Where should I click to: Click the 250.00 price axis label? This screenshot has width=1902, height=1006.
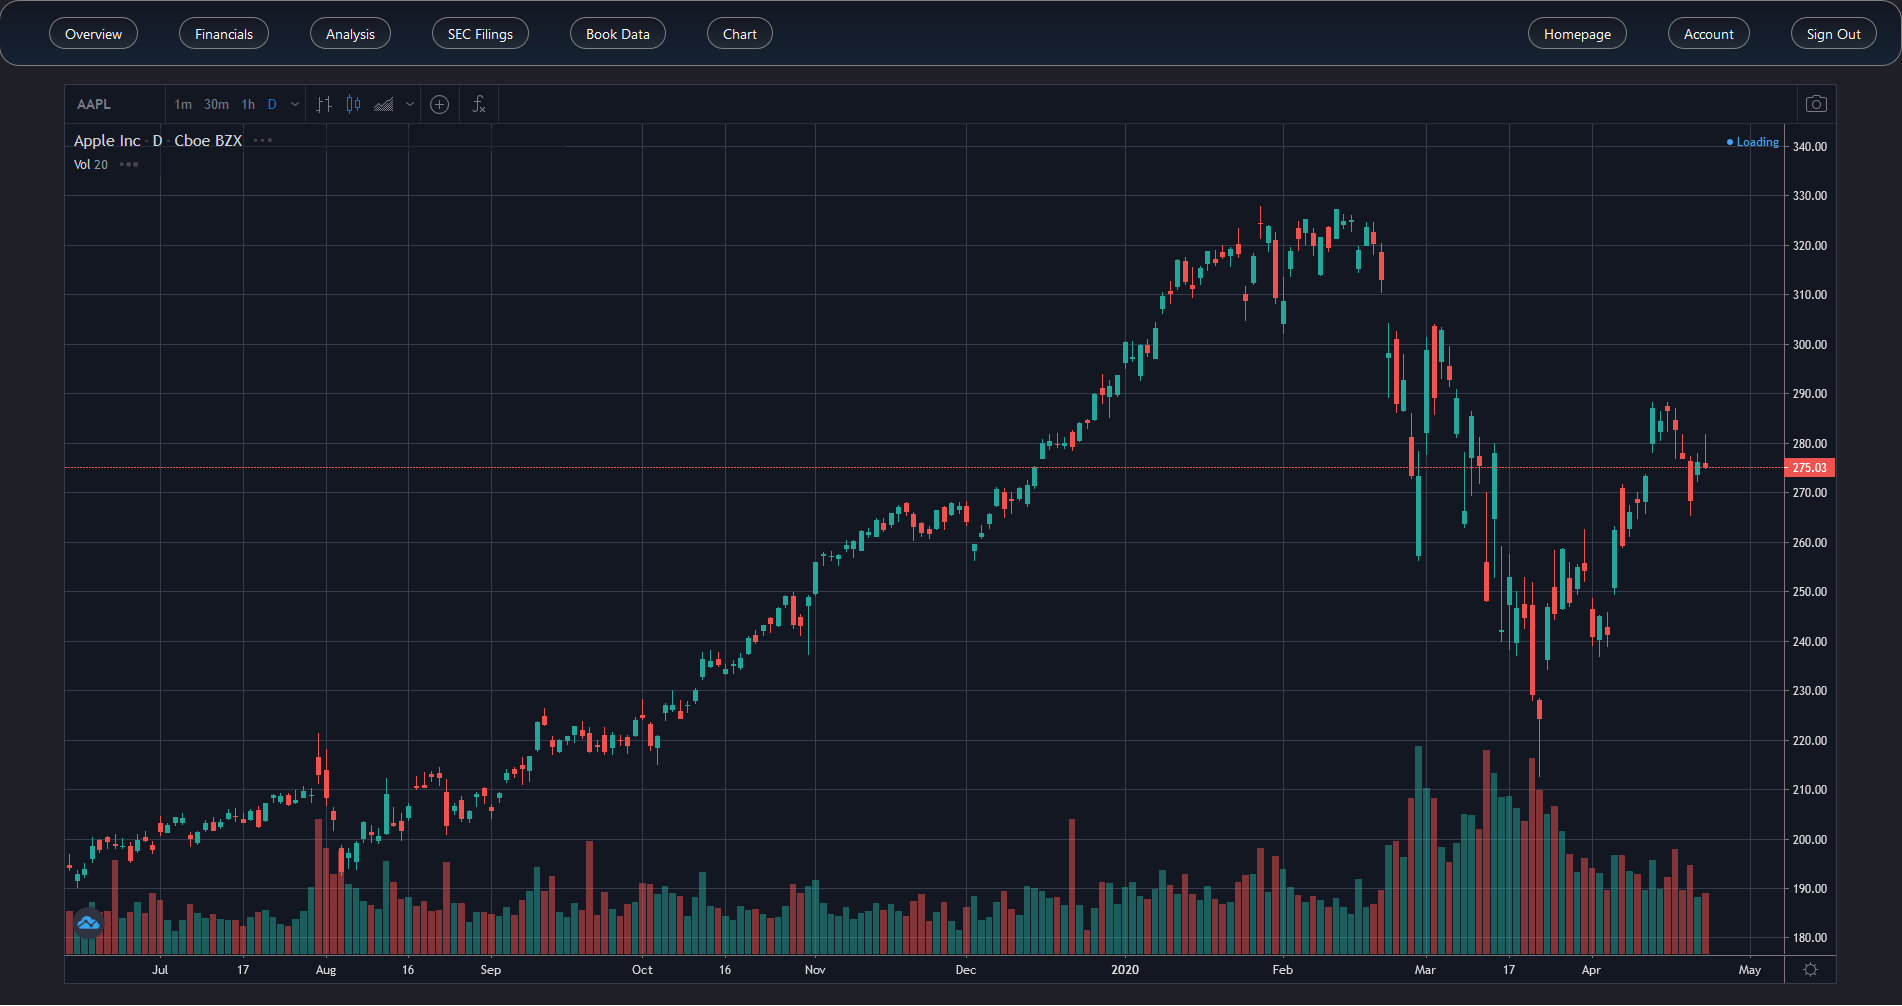(x=1810, y=592)
